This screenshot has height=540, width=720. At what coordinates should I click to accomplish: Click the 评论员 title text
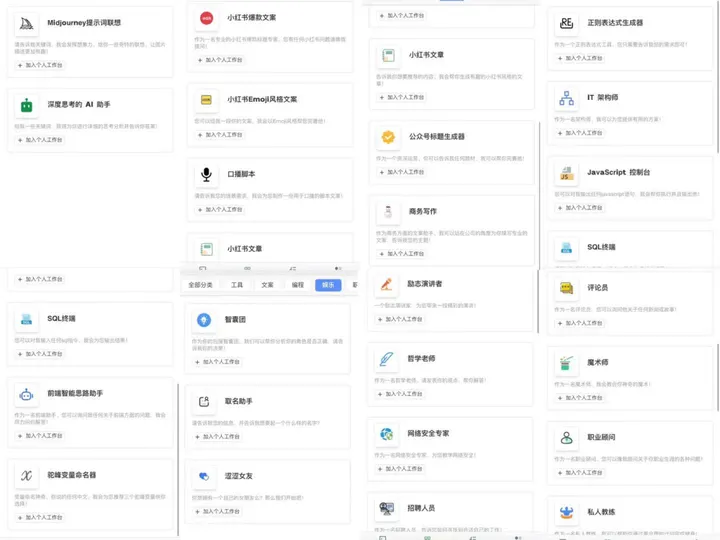597,288
